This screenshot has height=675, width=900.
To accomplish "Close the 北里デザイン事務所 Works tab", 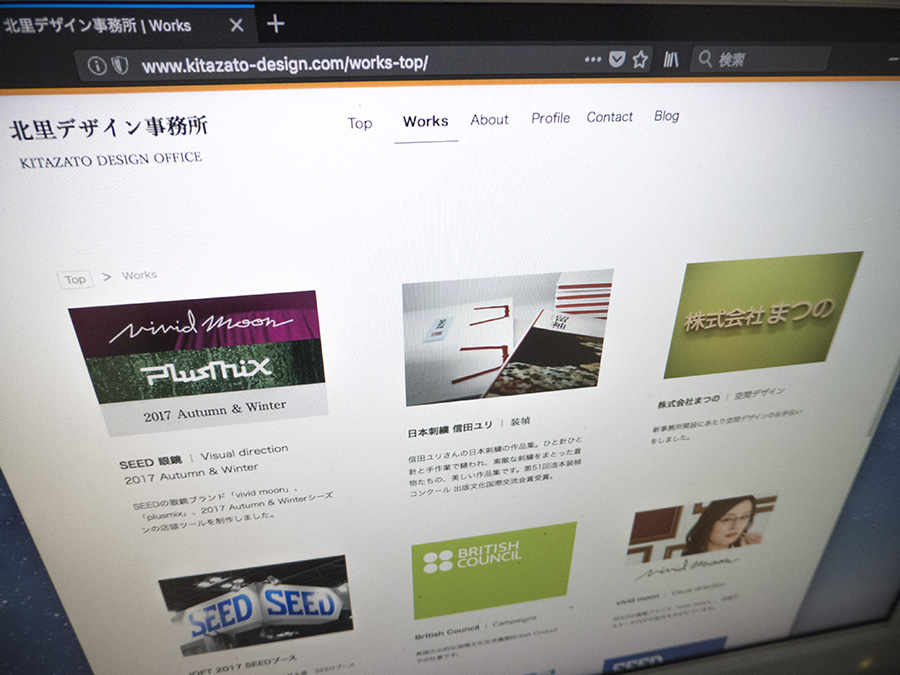I will coord(236,25).
